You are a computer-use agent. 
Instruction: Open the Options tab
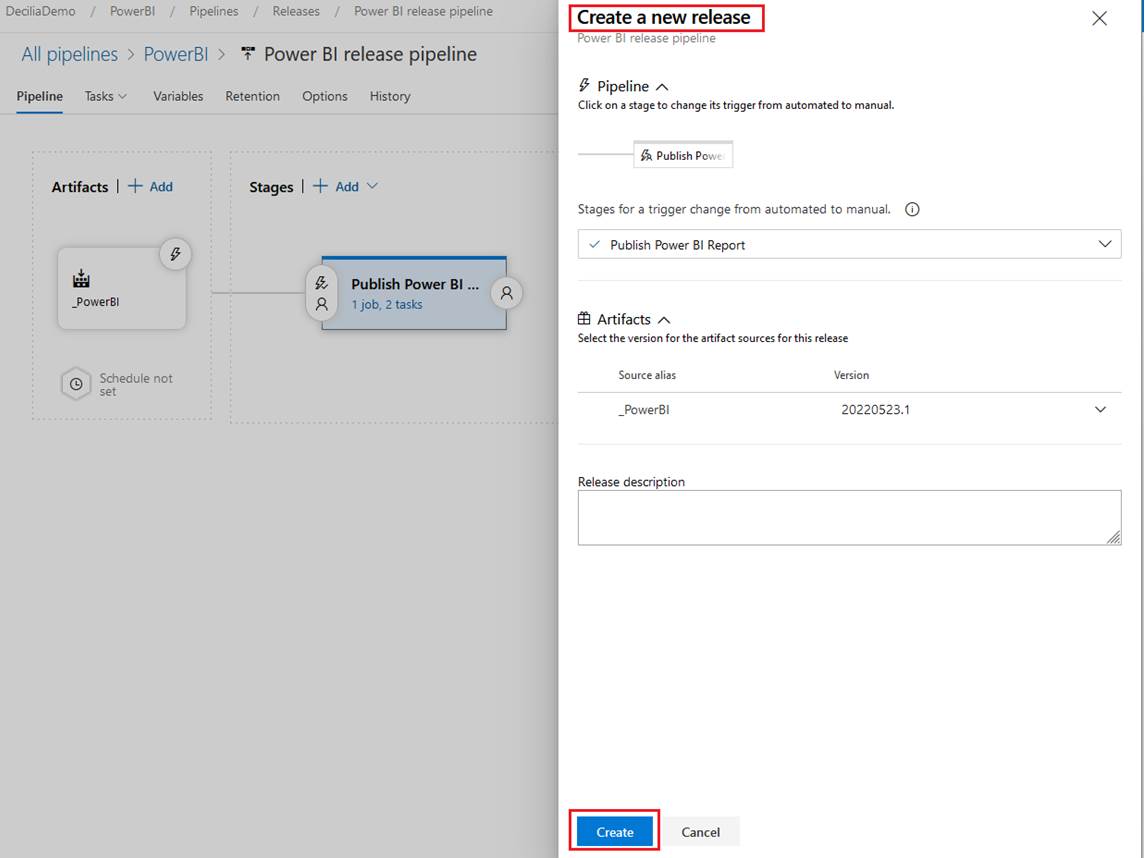pyautogui.click(x=325, y=96)
